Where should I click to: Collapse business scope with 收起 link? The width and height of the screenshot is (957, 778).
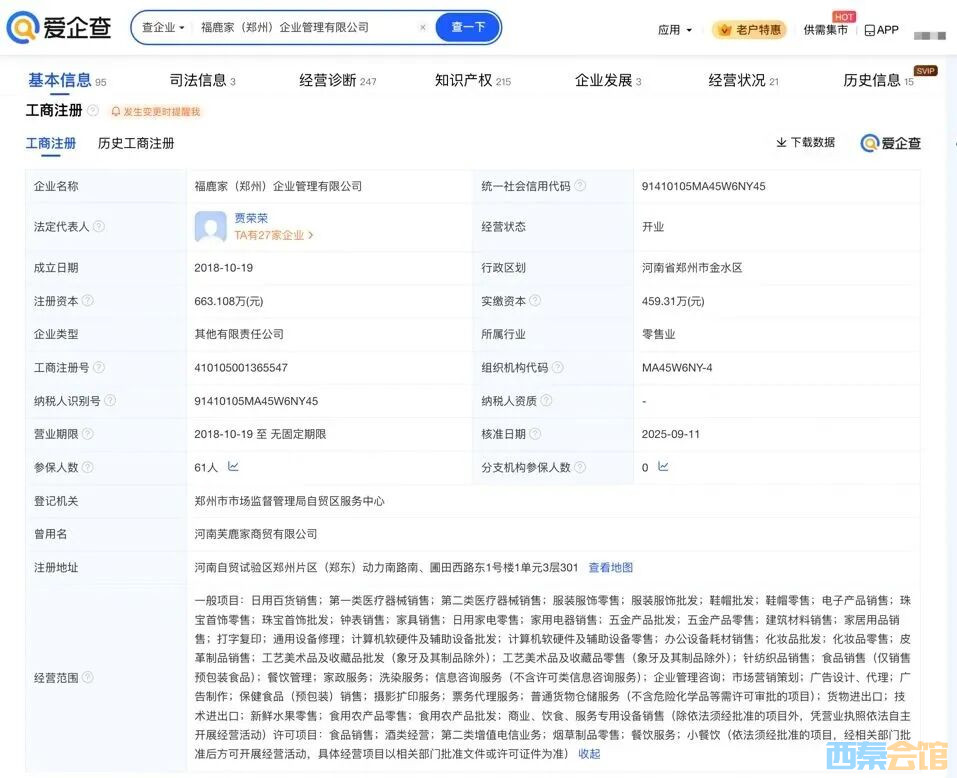589,754
